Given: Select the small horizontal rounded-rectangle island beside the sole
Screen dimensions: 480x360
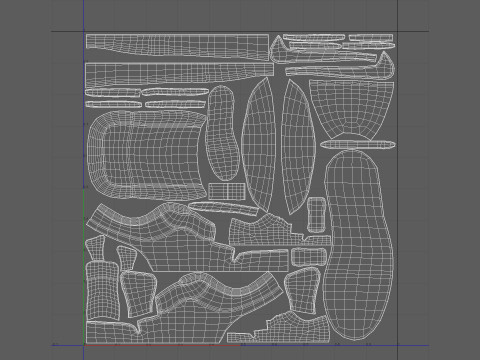Looking at the screenshot, I should pos(309,257).
